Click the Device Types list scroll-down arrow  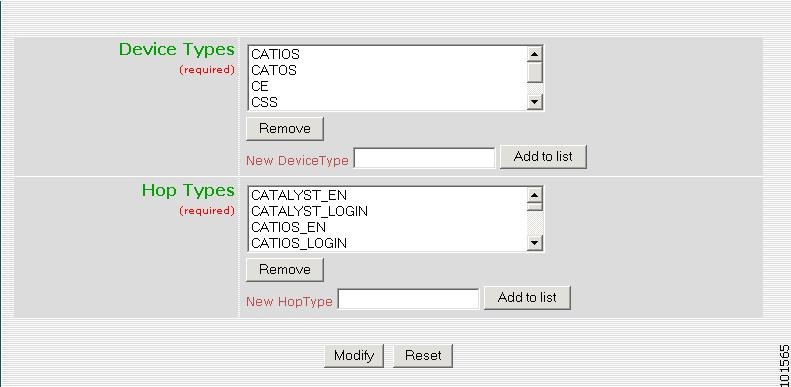(534, 102)
